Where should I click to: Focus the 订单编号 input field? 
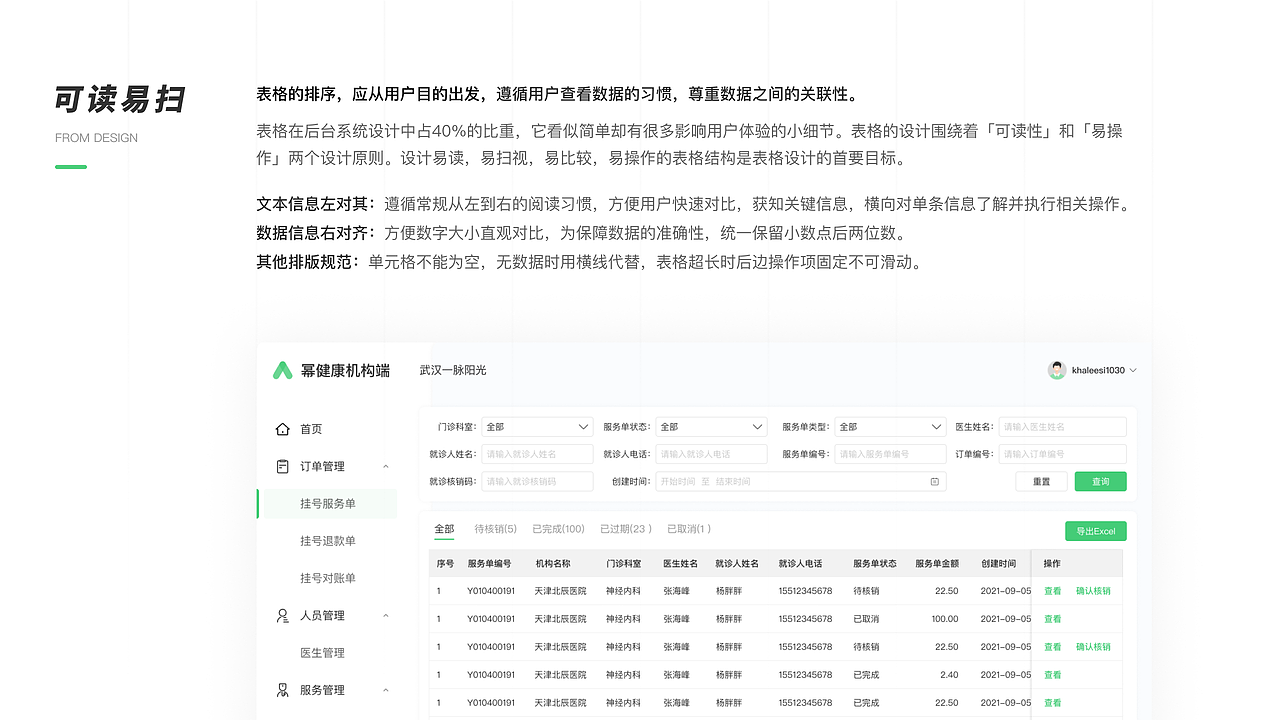pyautogui.click(x=1062, y=454)
